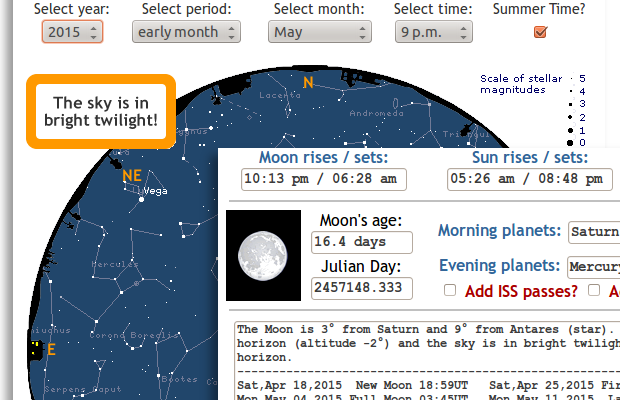This screenshot has height=400, width=620.
Task: Click the Moon and Saturn description text area
Action: coord(427,360)
